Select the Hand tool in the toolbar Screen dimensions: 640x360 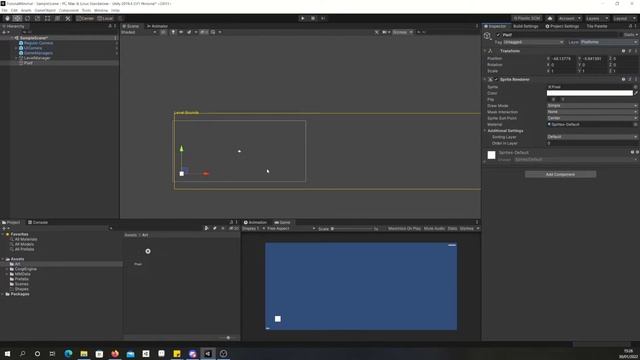tap(7, 18)
